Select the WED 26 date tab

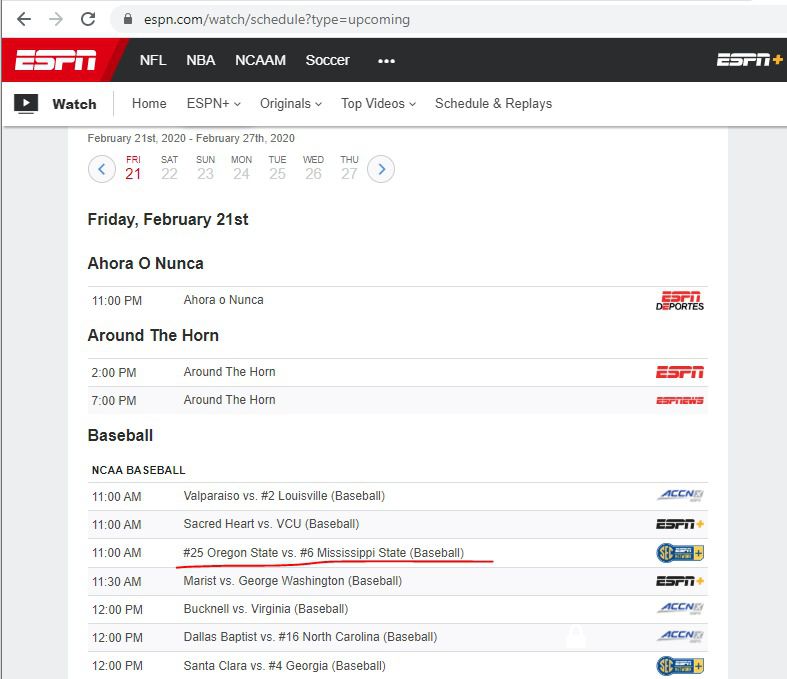coord(313,168)
